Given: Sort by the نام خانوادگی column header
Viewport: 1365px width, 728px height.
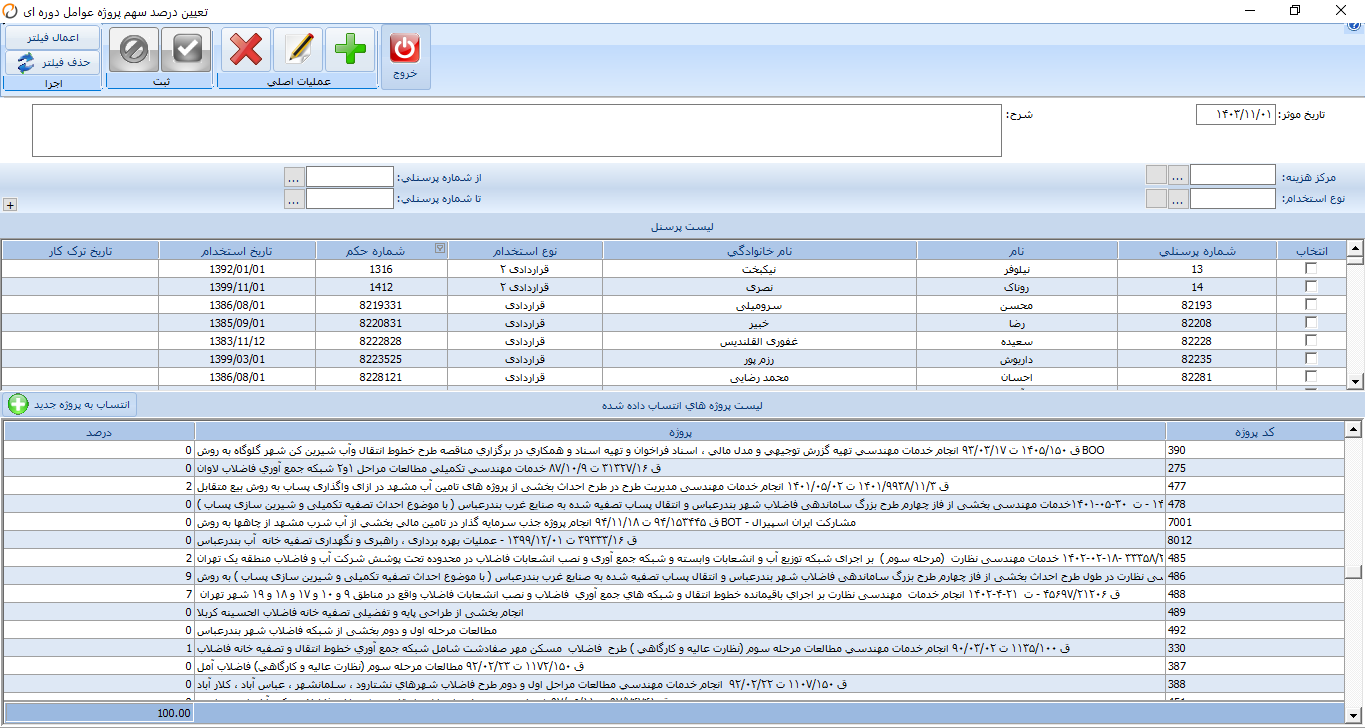Looking at the screenshot, I should click(760, 251).
